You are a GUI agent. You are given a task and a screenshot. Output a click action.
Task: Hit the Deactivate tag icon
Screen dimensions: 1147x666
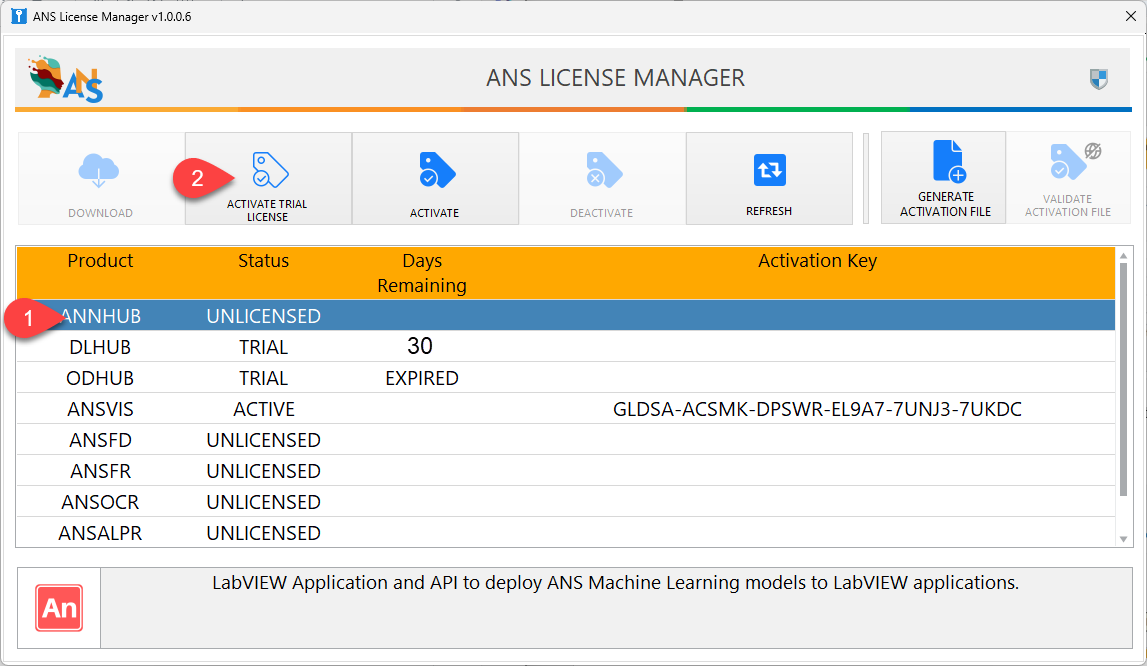tap(602, 171)
